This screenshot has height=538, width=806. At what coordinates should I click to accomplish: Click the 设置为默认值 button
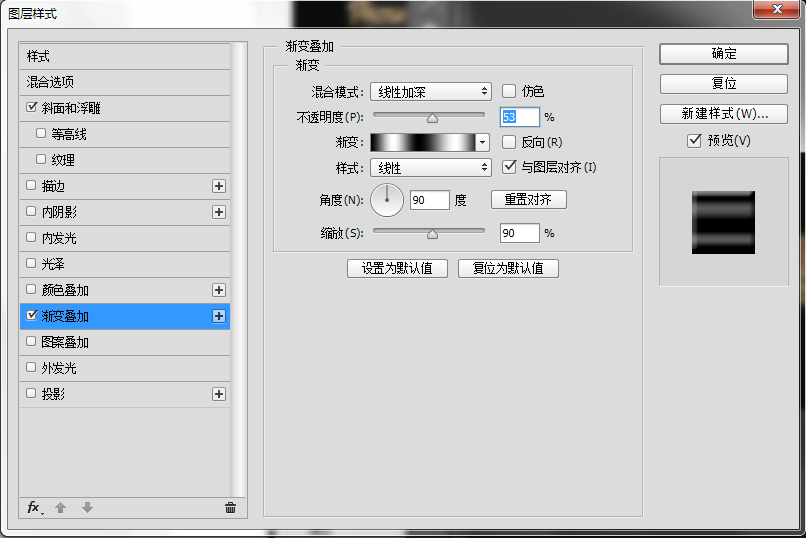point(397,268)
